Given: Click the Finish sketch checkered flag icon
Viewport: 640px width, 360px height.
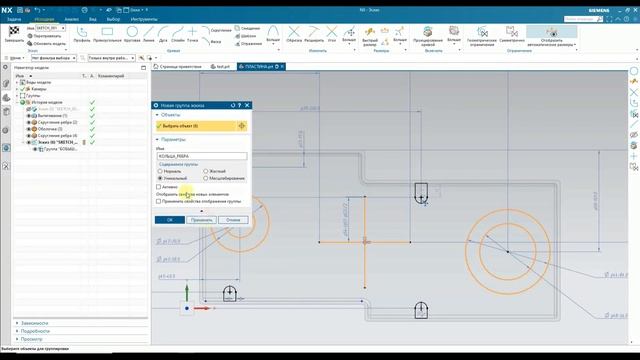Looking at the screenshot, I should pyautogui.click(x=14, y=31).
